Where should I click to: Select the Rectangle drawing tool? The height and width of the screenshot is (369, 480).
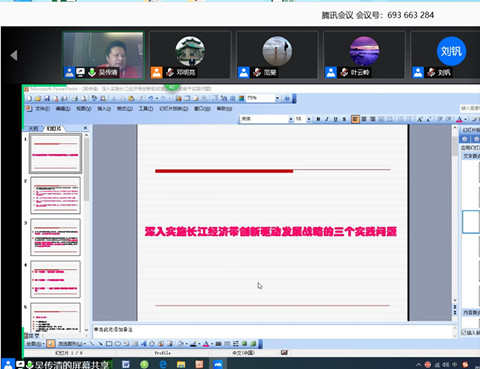point(109,344)
